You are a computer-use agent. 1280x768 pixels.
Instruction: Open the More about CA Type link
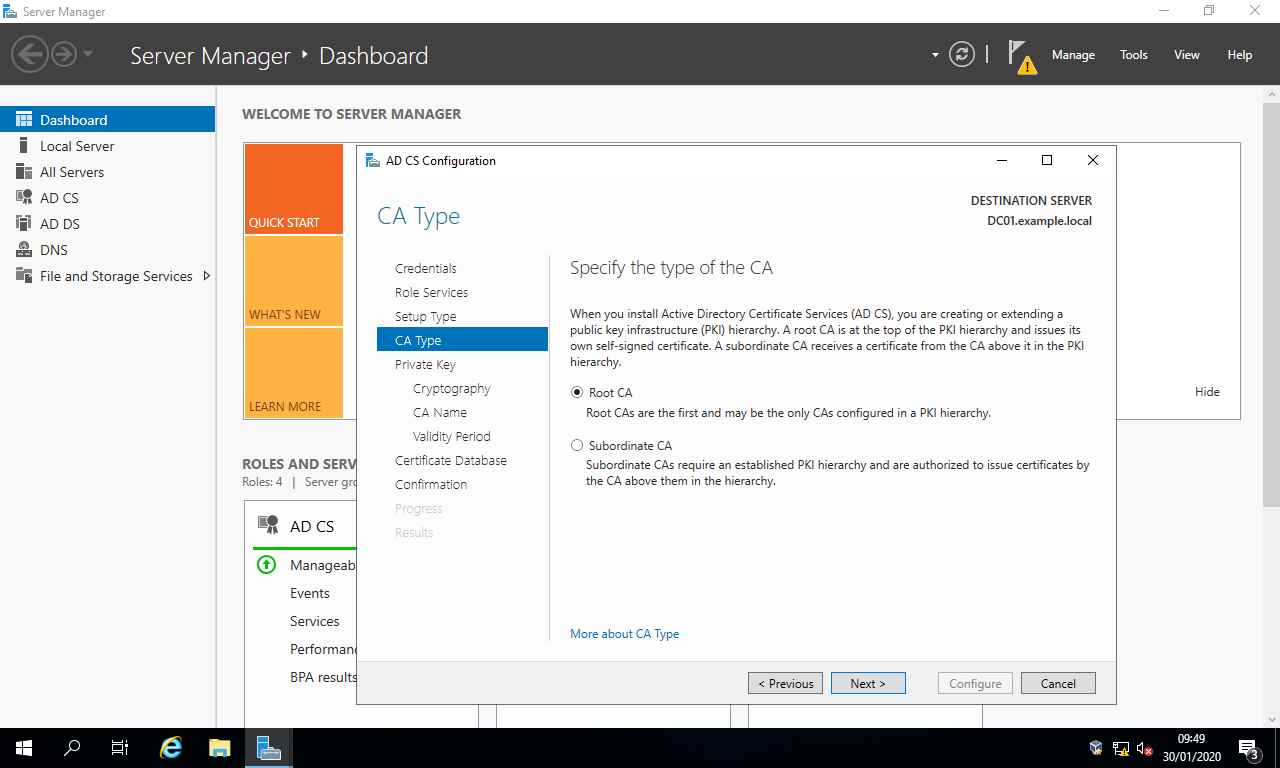click(x=624, y=633)
